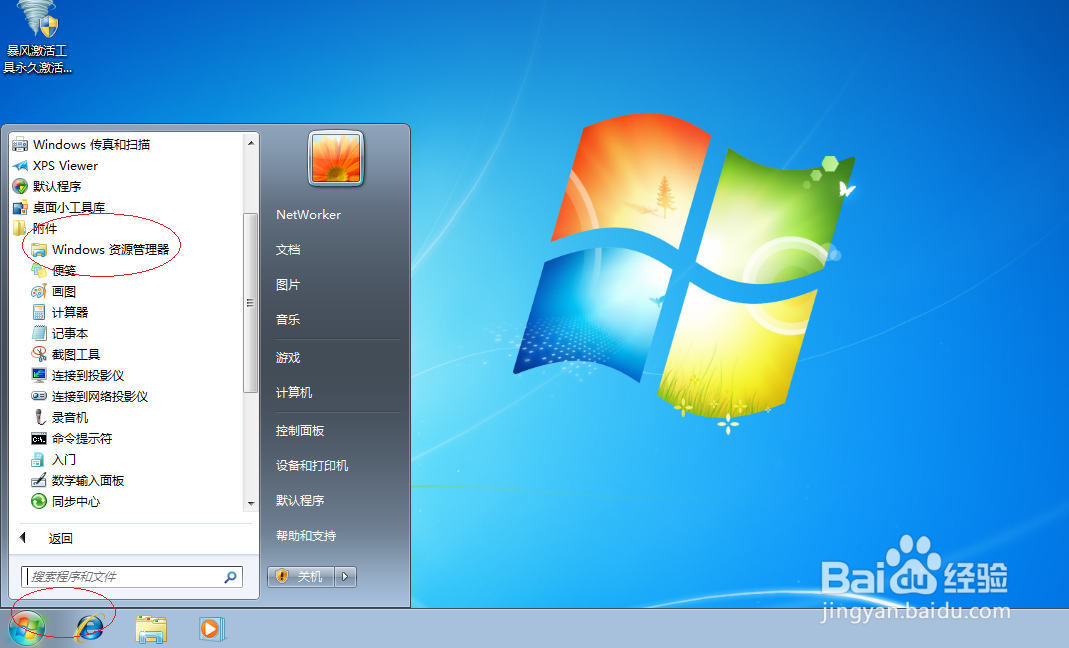
Task: Select 暴风激活工具 desktop icon
Action: click(x=37, y=38)
